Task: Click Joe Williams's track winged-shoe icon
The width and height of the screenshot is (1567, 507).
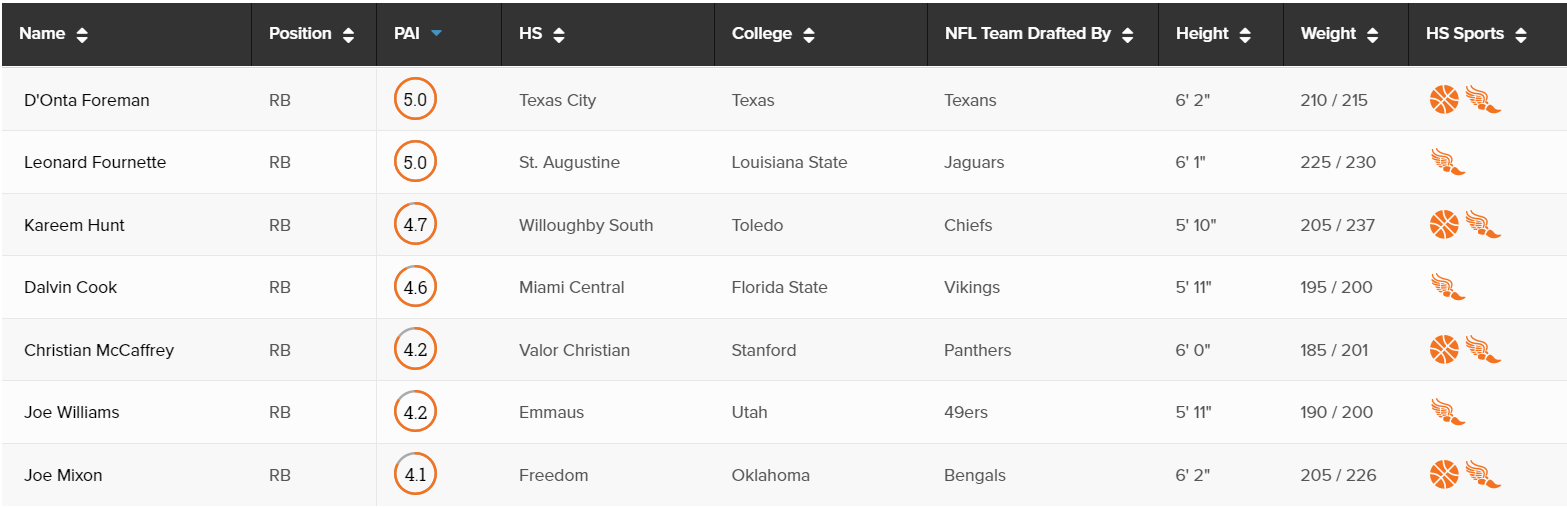Action: (x=1448, y=412)
